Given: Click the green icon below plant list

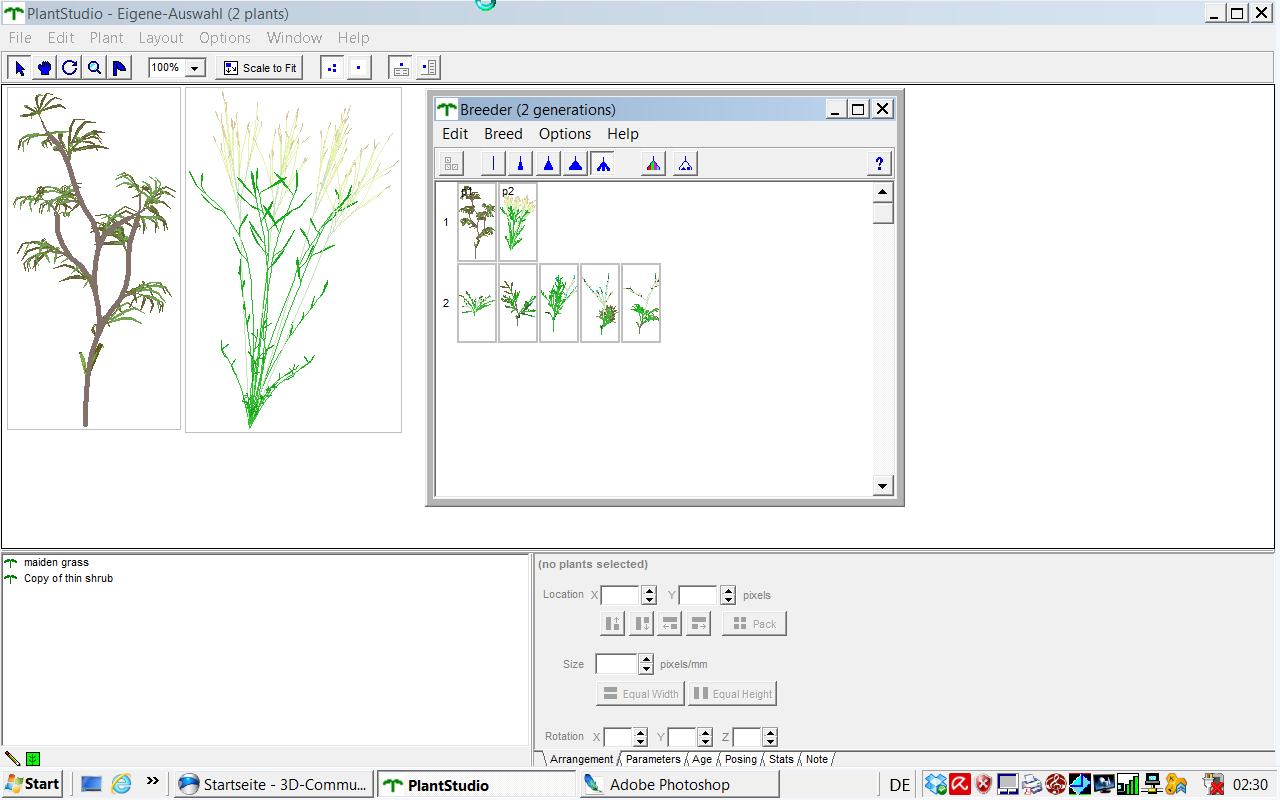Looking at the screenshot, I should [33, 759].
